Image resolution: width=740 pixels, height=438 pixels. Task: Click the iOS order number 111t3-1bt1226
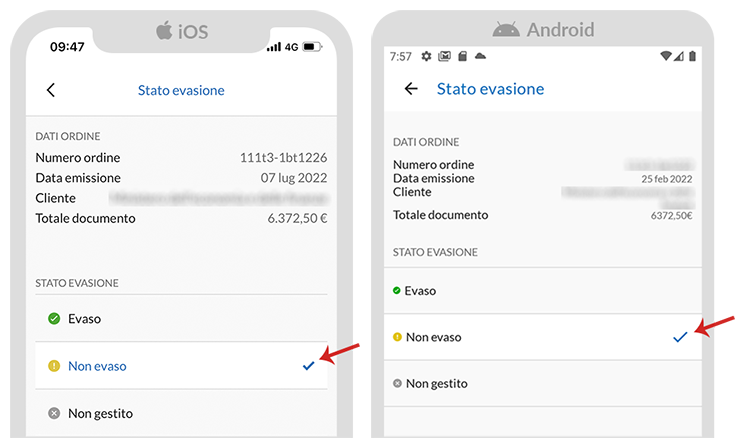tap(284, 158)
